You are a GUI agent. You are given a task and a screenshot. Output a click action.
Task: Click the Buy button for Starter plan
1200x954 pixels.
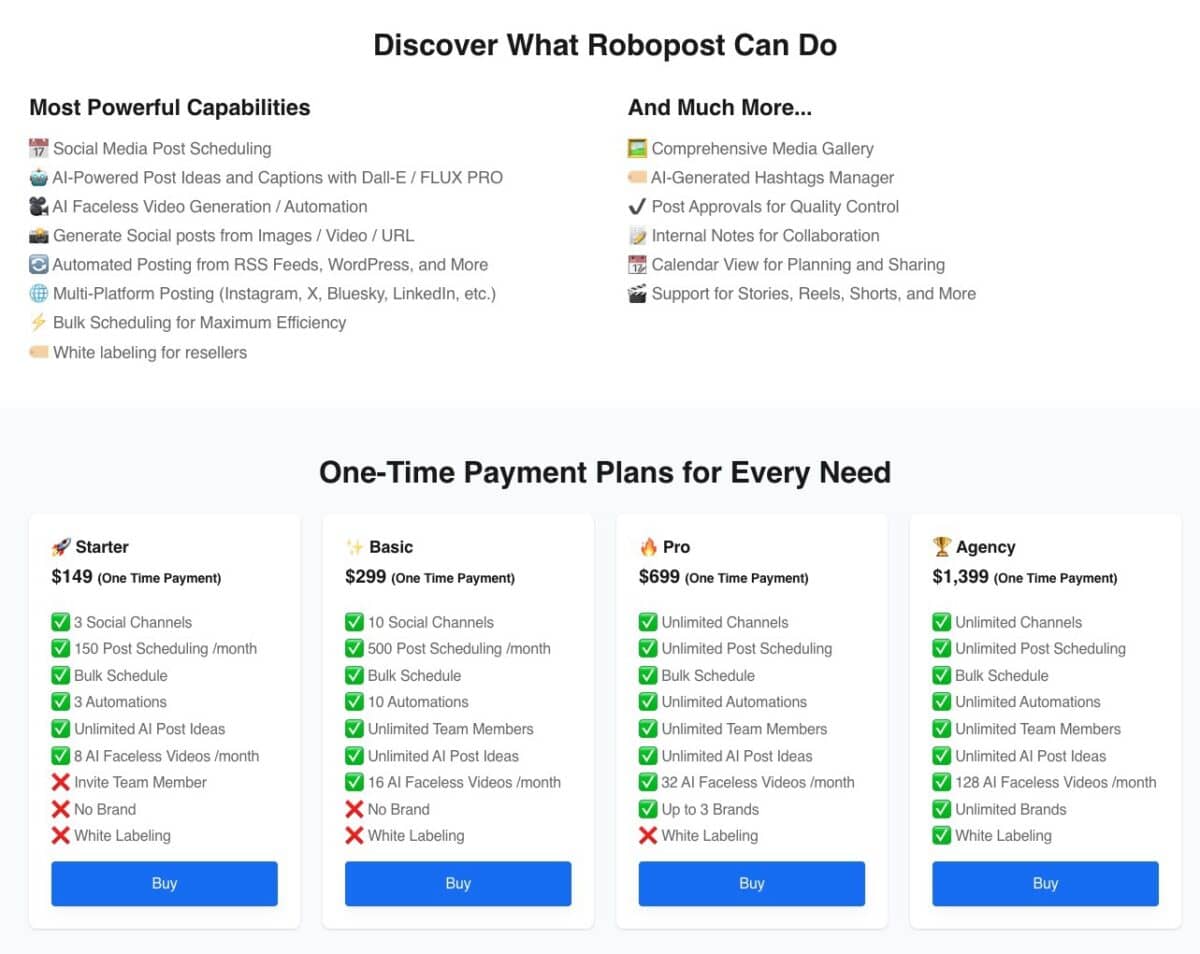pyautogui.click(x=164, y=883)
